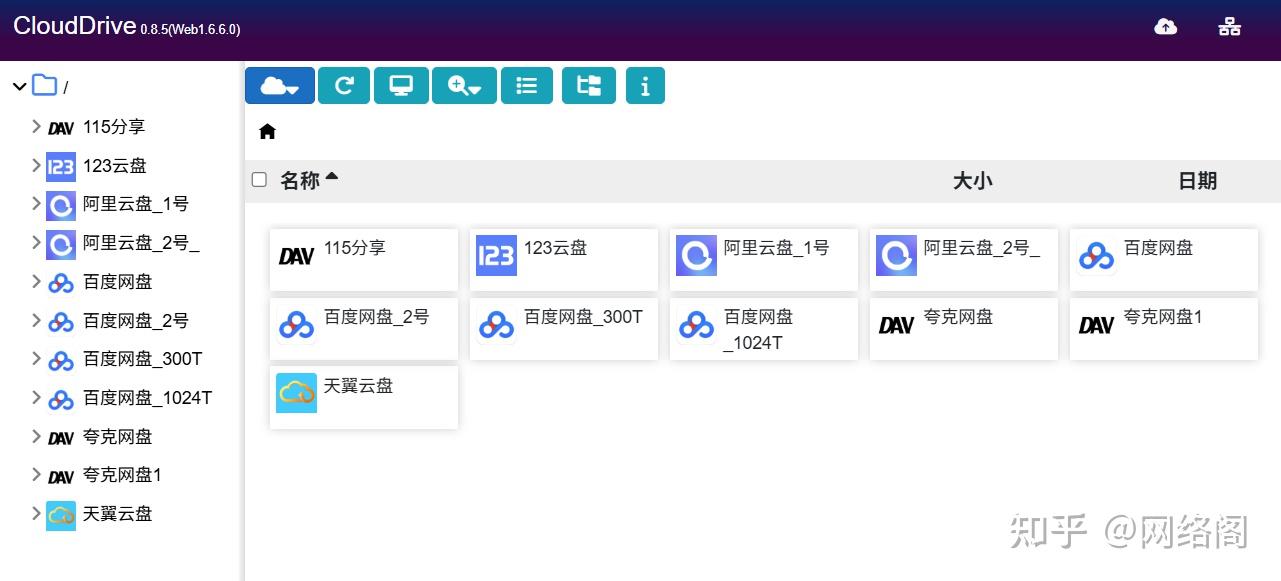Click the 日期 column header
Image resolution: width=1281 pixels, height=581 pixels.
tap(1196, 181)
